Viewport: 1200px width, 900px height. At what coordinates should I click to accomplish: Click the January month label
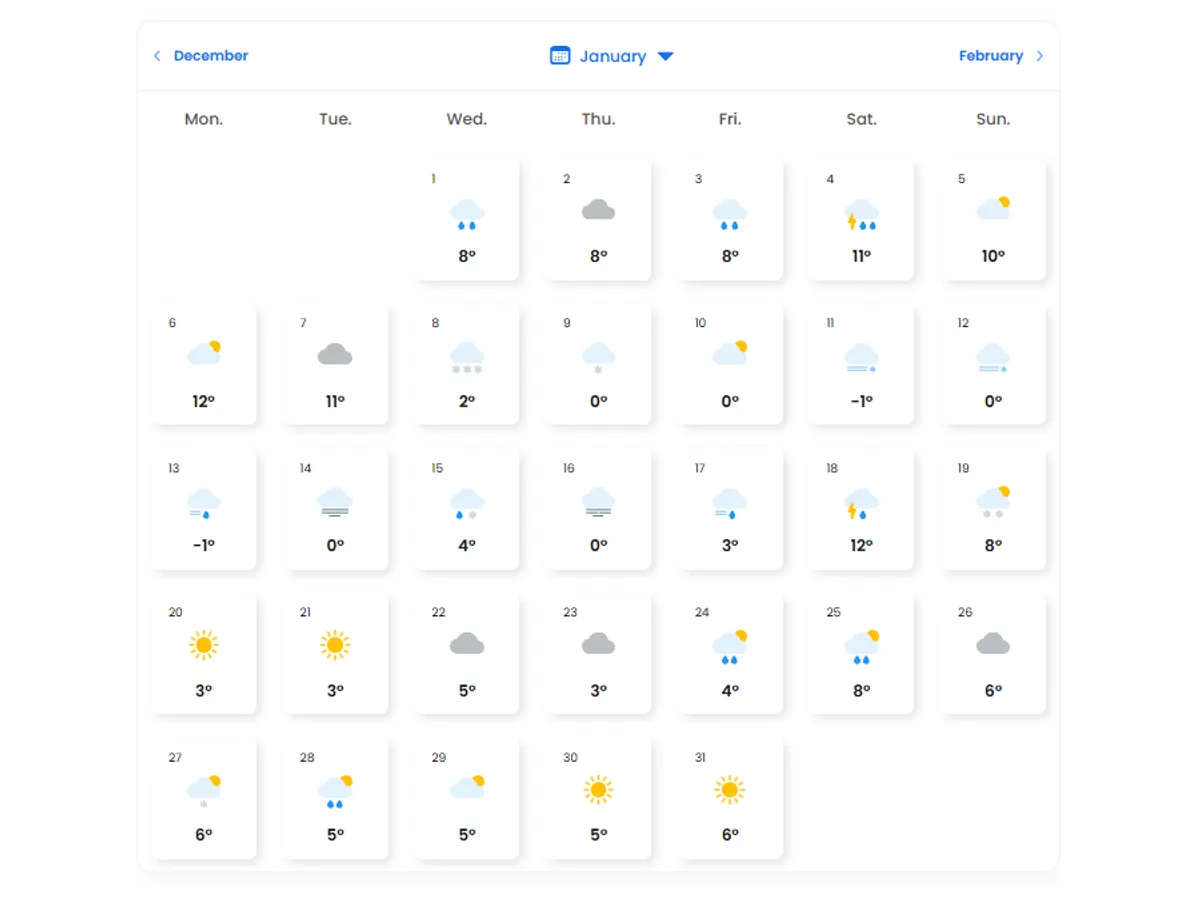[x=612, y=56]
